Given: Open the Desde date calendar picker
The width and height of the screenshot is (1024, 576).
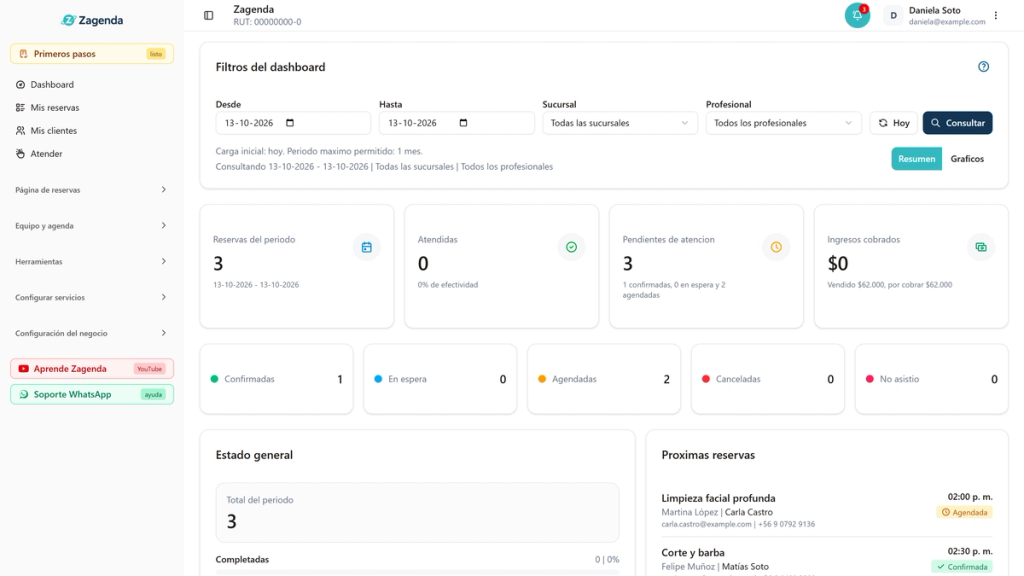Looking at the screenshot, I should click(x=290, y=123).
